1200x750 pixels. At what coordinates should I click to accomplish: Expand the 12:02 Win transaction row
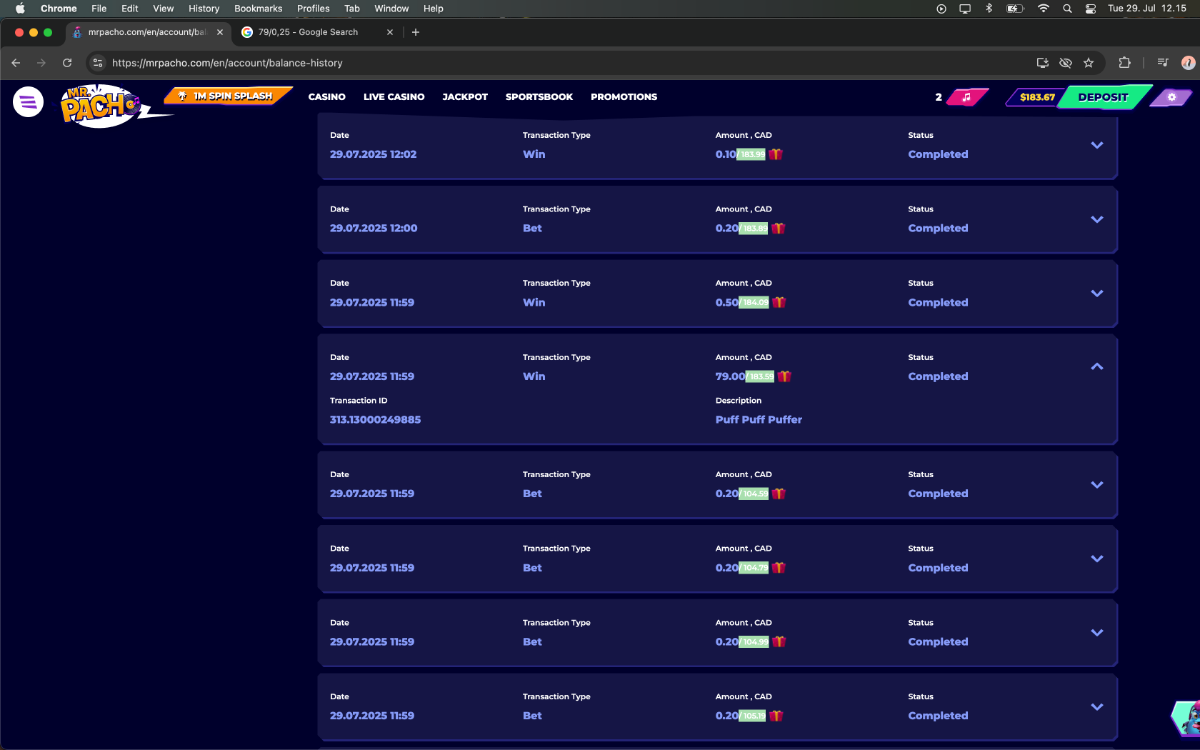pos(1097,145)
